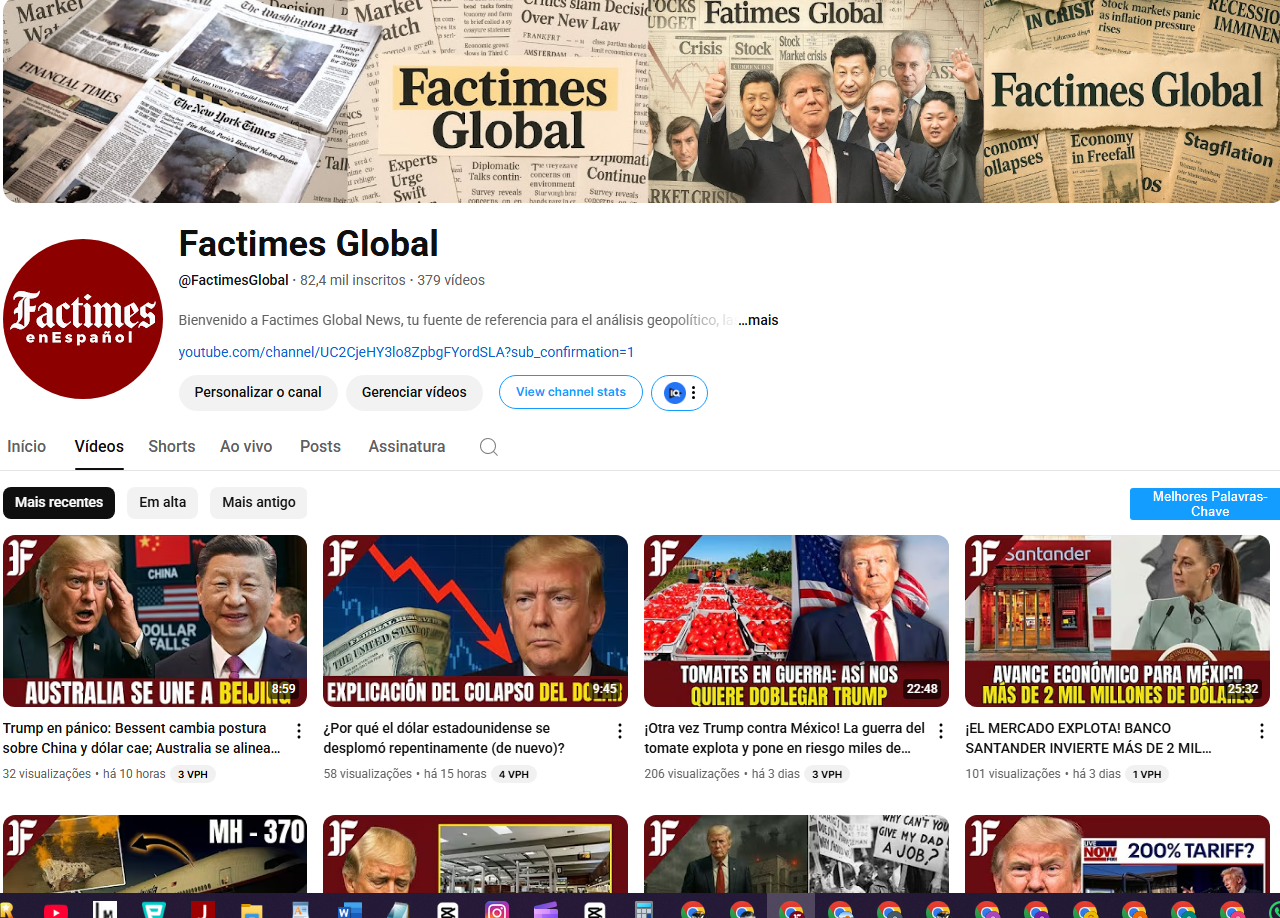Image resolution: width=1280 pixels, height=918 pixels.
Task: Select the Mais recentes filter chip
Action: pos(59,502)
